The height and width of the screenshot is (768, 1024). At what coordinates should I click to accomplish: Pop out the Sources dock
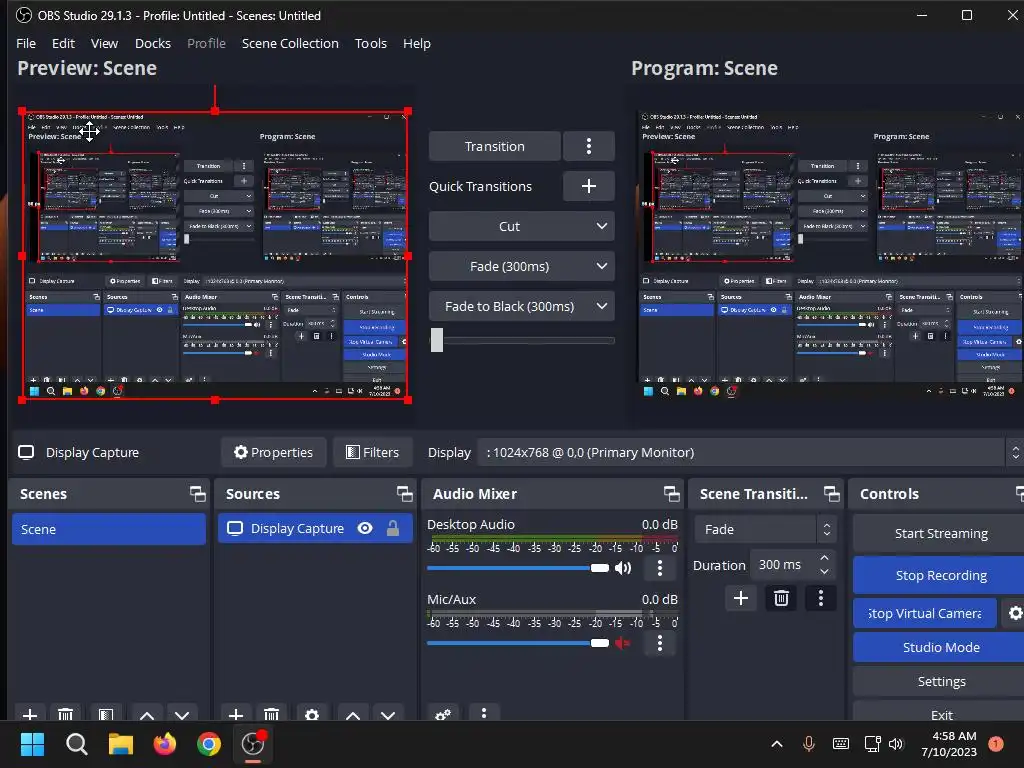click(404, 494)
